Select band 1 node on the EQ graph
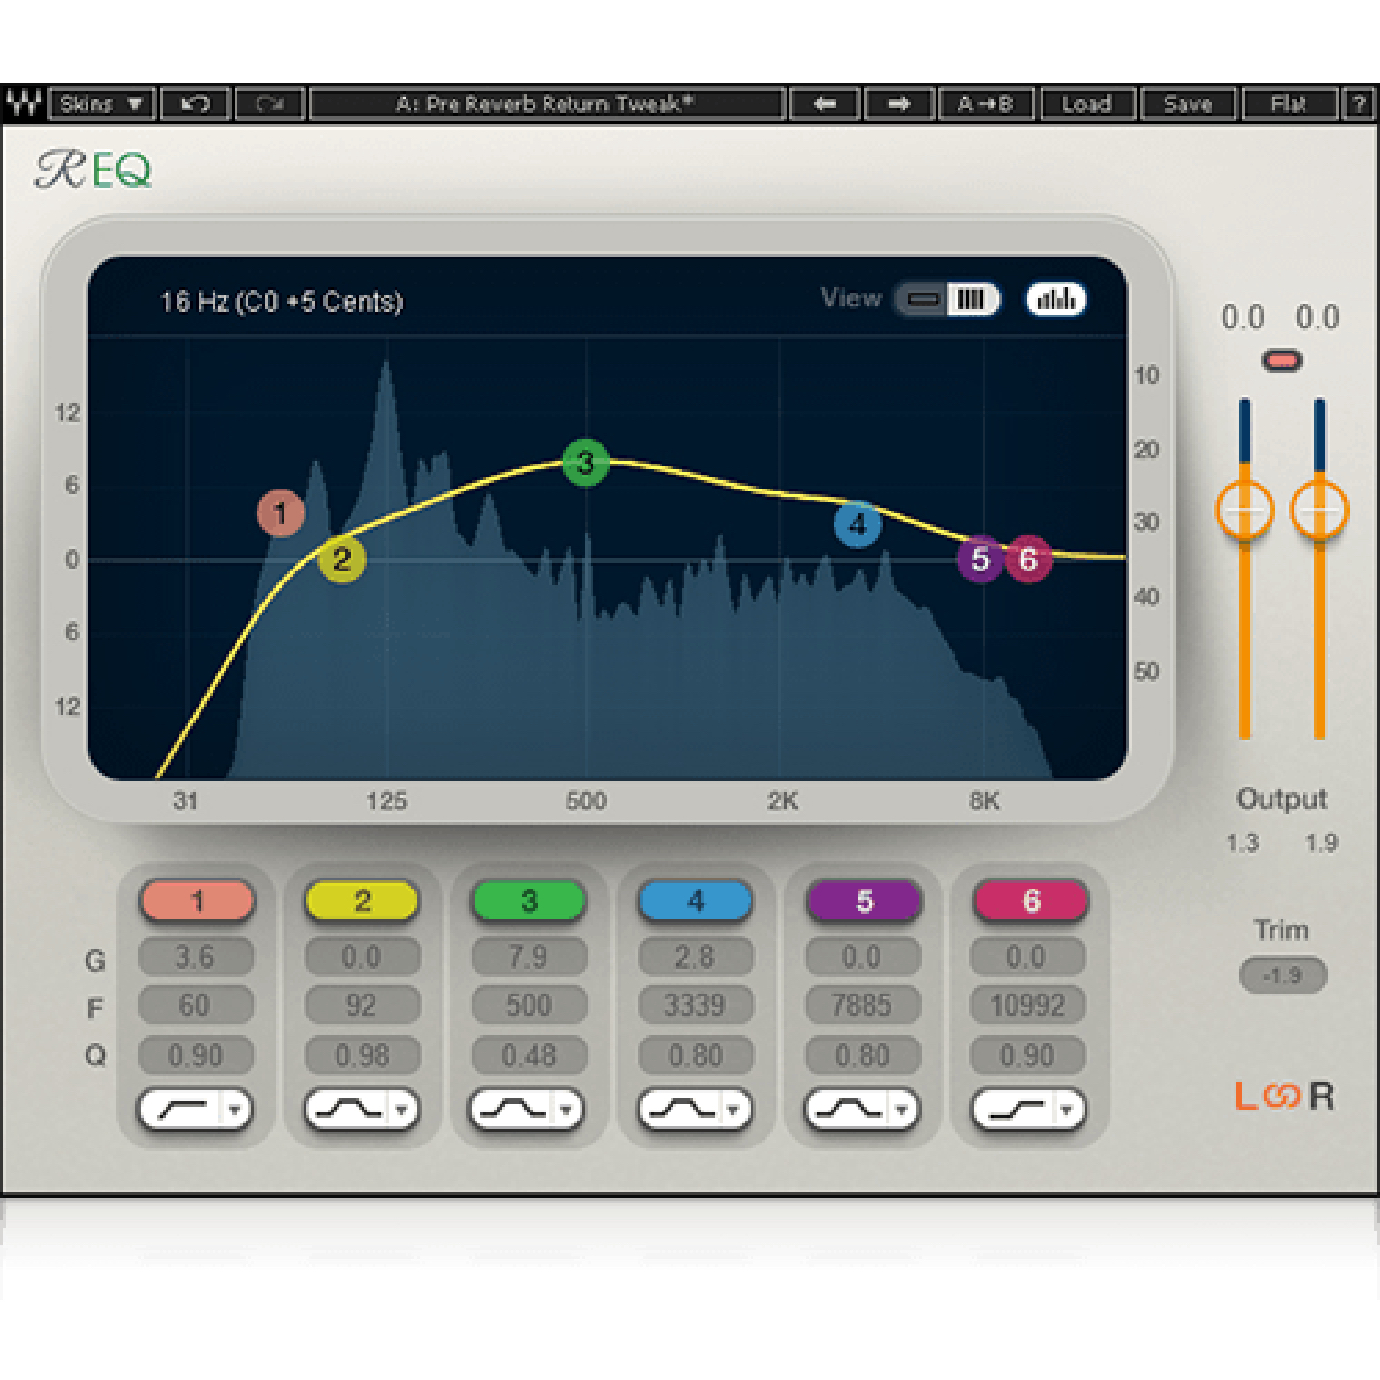Image resolution: width=1380 pixels, height=1380 pixels. point(281,513)
